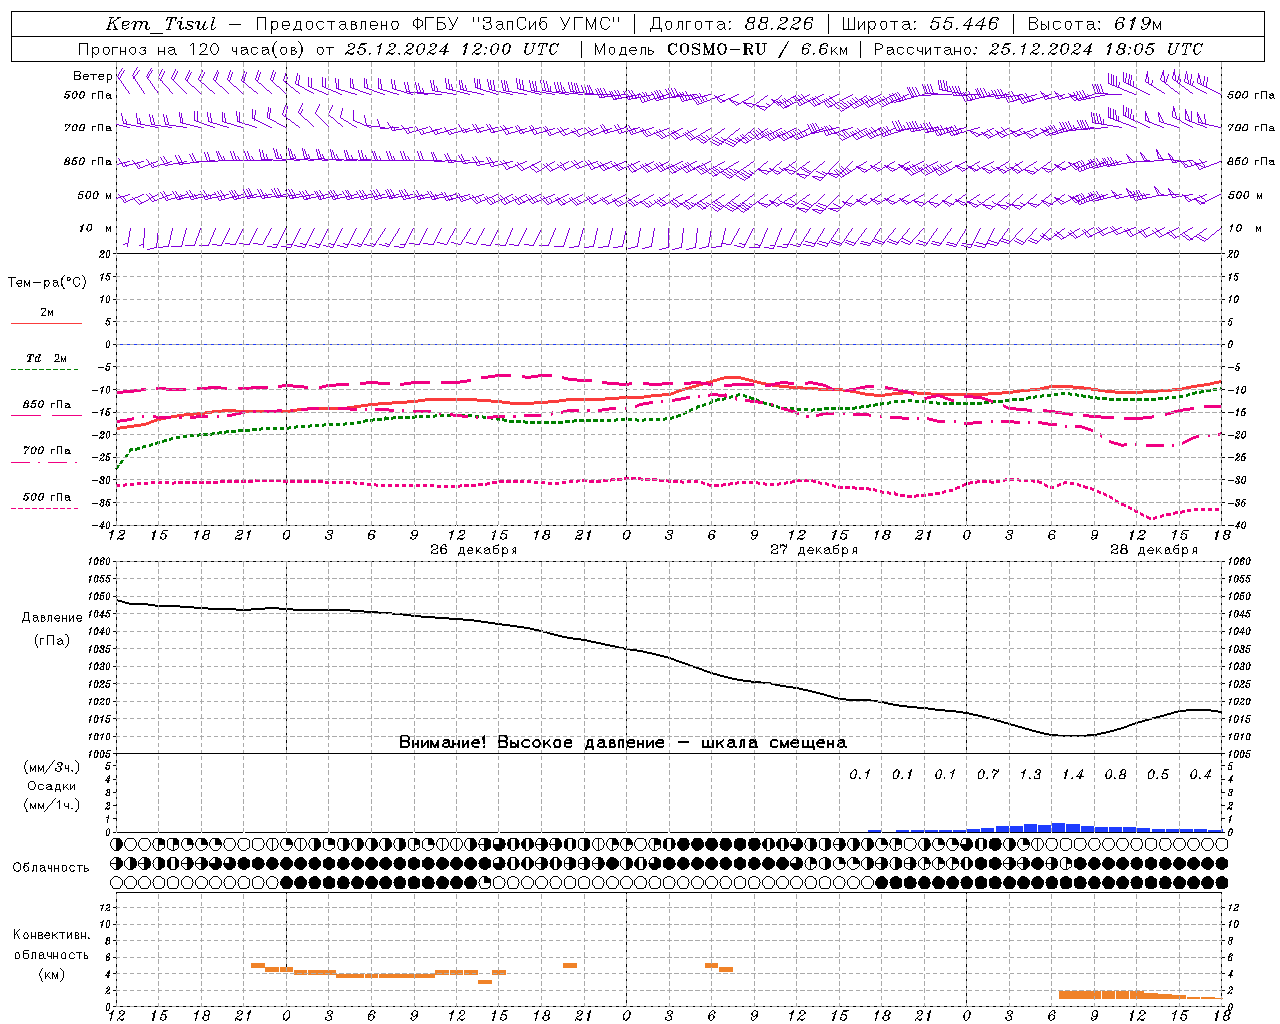Click 'Прогноз на 120 часа(ов)' forecast text
Image resolution: width=1280 pixels, height=1024 pixels.
pos(192,49)
